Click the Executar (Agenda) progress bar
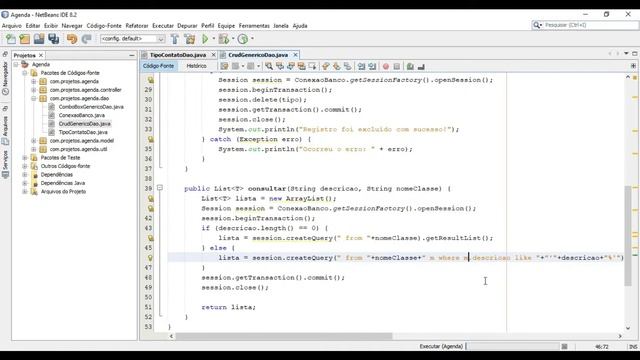 tap(512, 347)
